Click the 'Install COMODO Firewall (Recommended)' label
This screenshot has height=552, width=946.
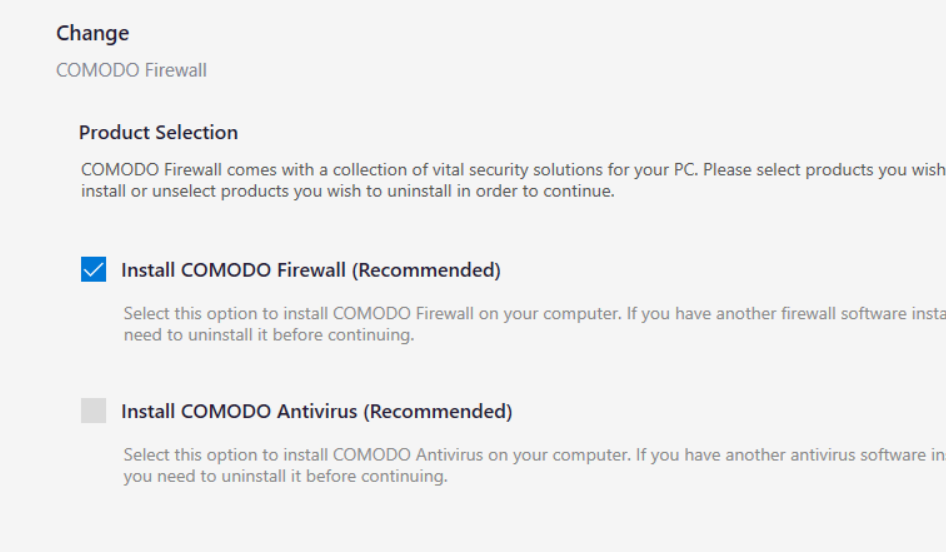pos(310,270)
